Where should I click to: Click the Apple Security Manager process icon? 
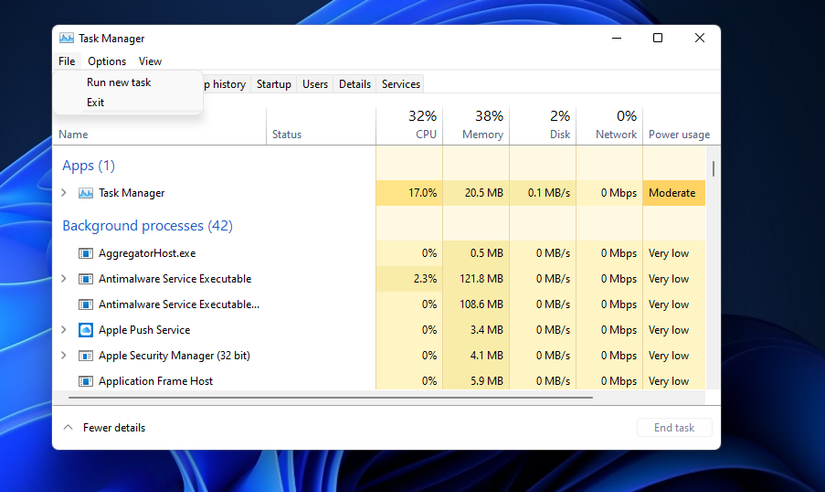click(x=86, y=356)
